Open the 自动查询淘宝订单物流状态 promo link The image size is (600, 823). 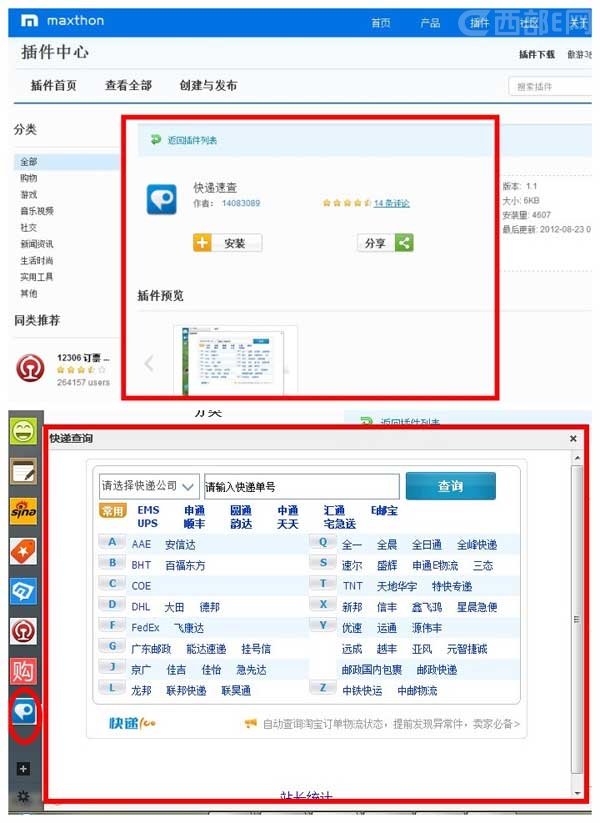point(382,724)
